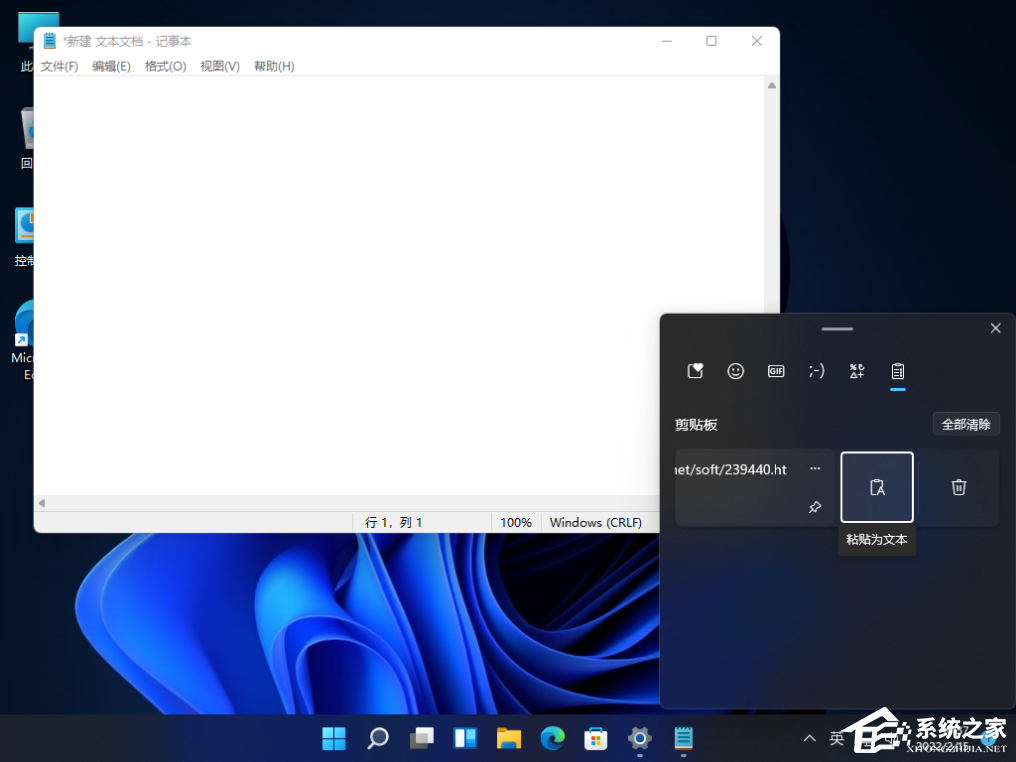Screen dimensions: 1016x762
Task: Open the 编辑(E) menu in Notepad
Action: [111, 66]
